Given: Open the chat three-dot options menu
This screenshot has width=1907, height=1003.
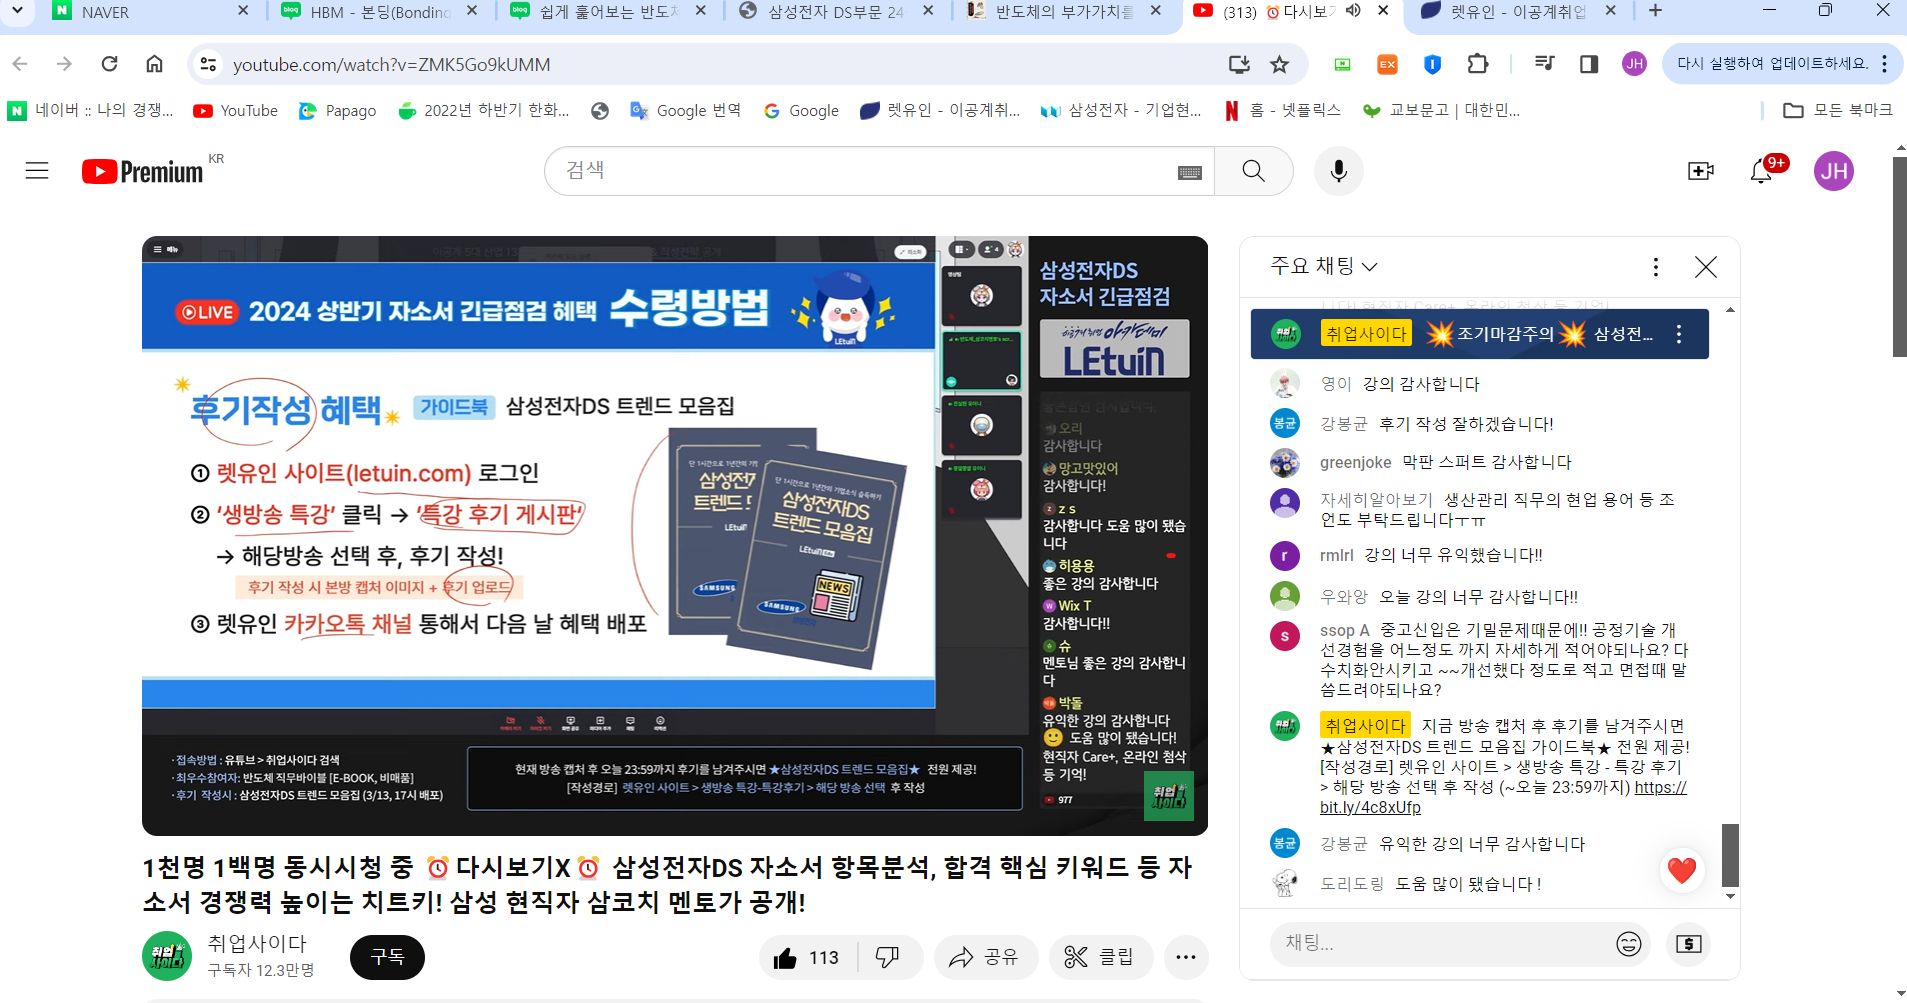Looking at the screenshot, I should point(1656,266).
